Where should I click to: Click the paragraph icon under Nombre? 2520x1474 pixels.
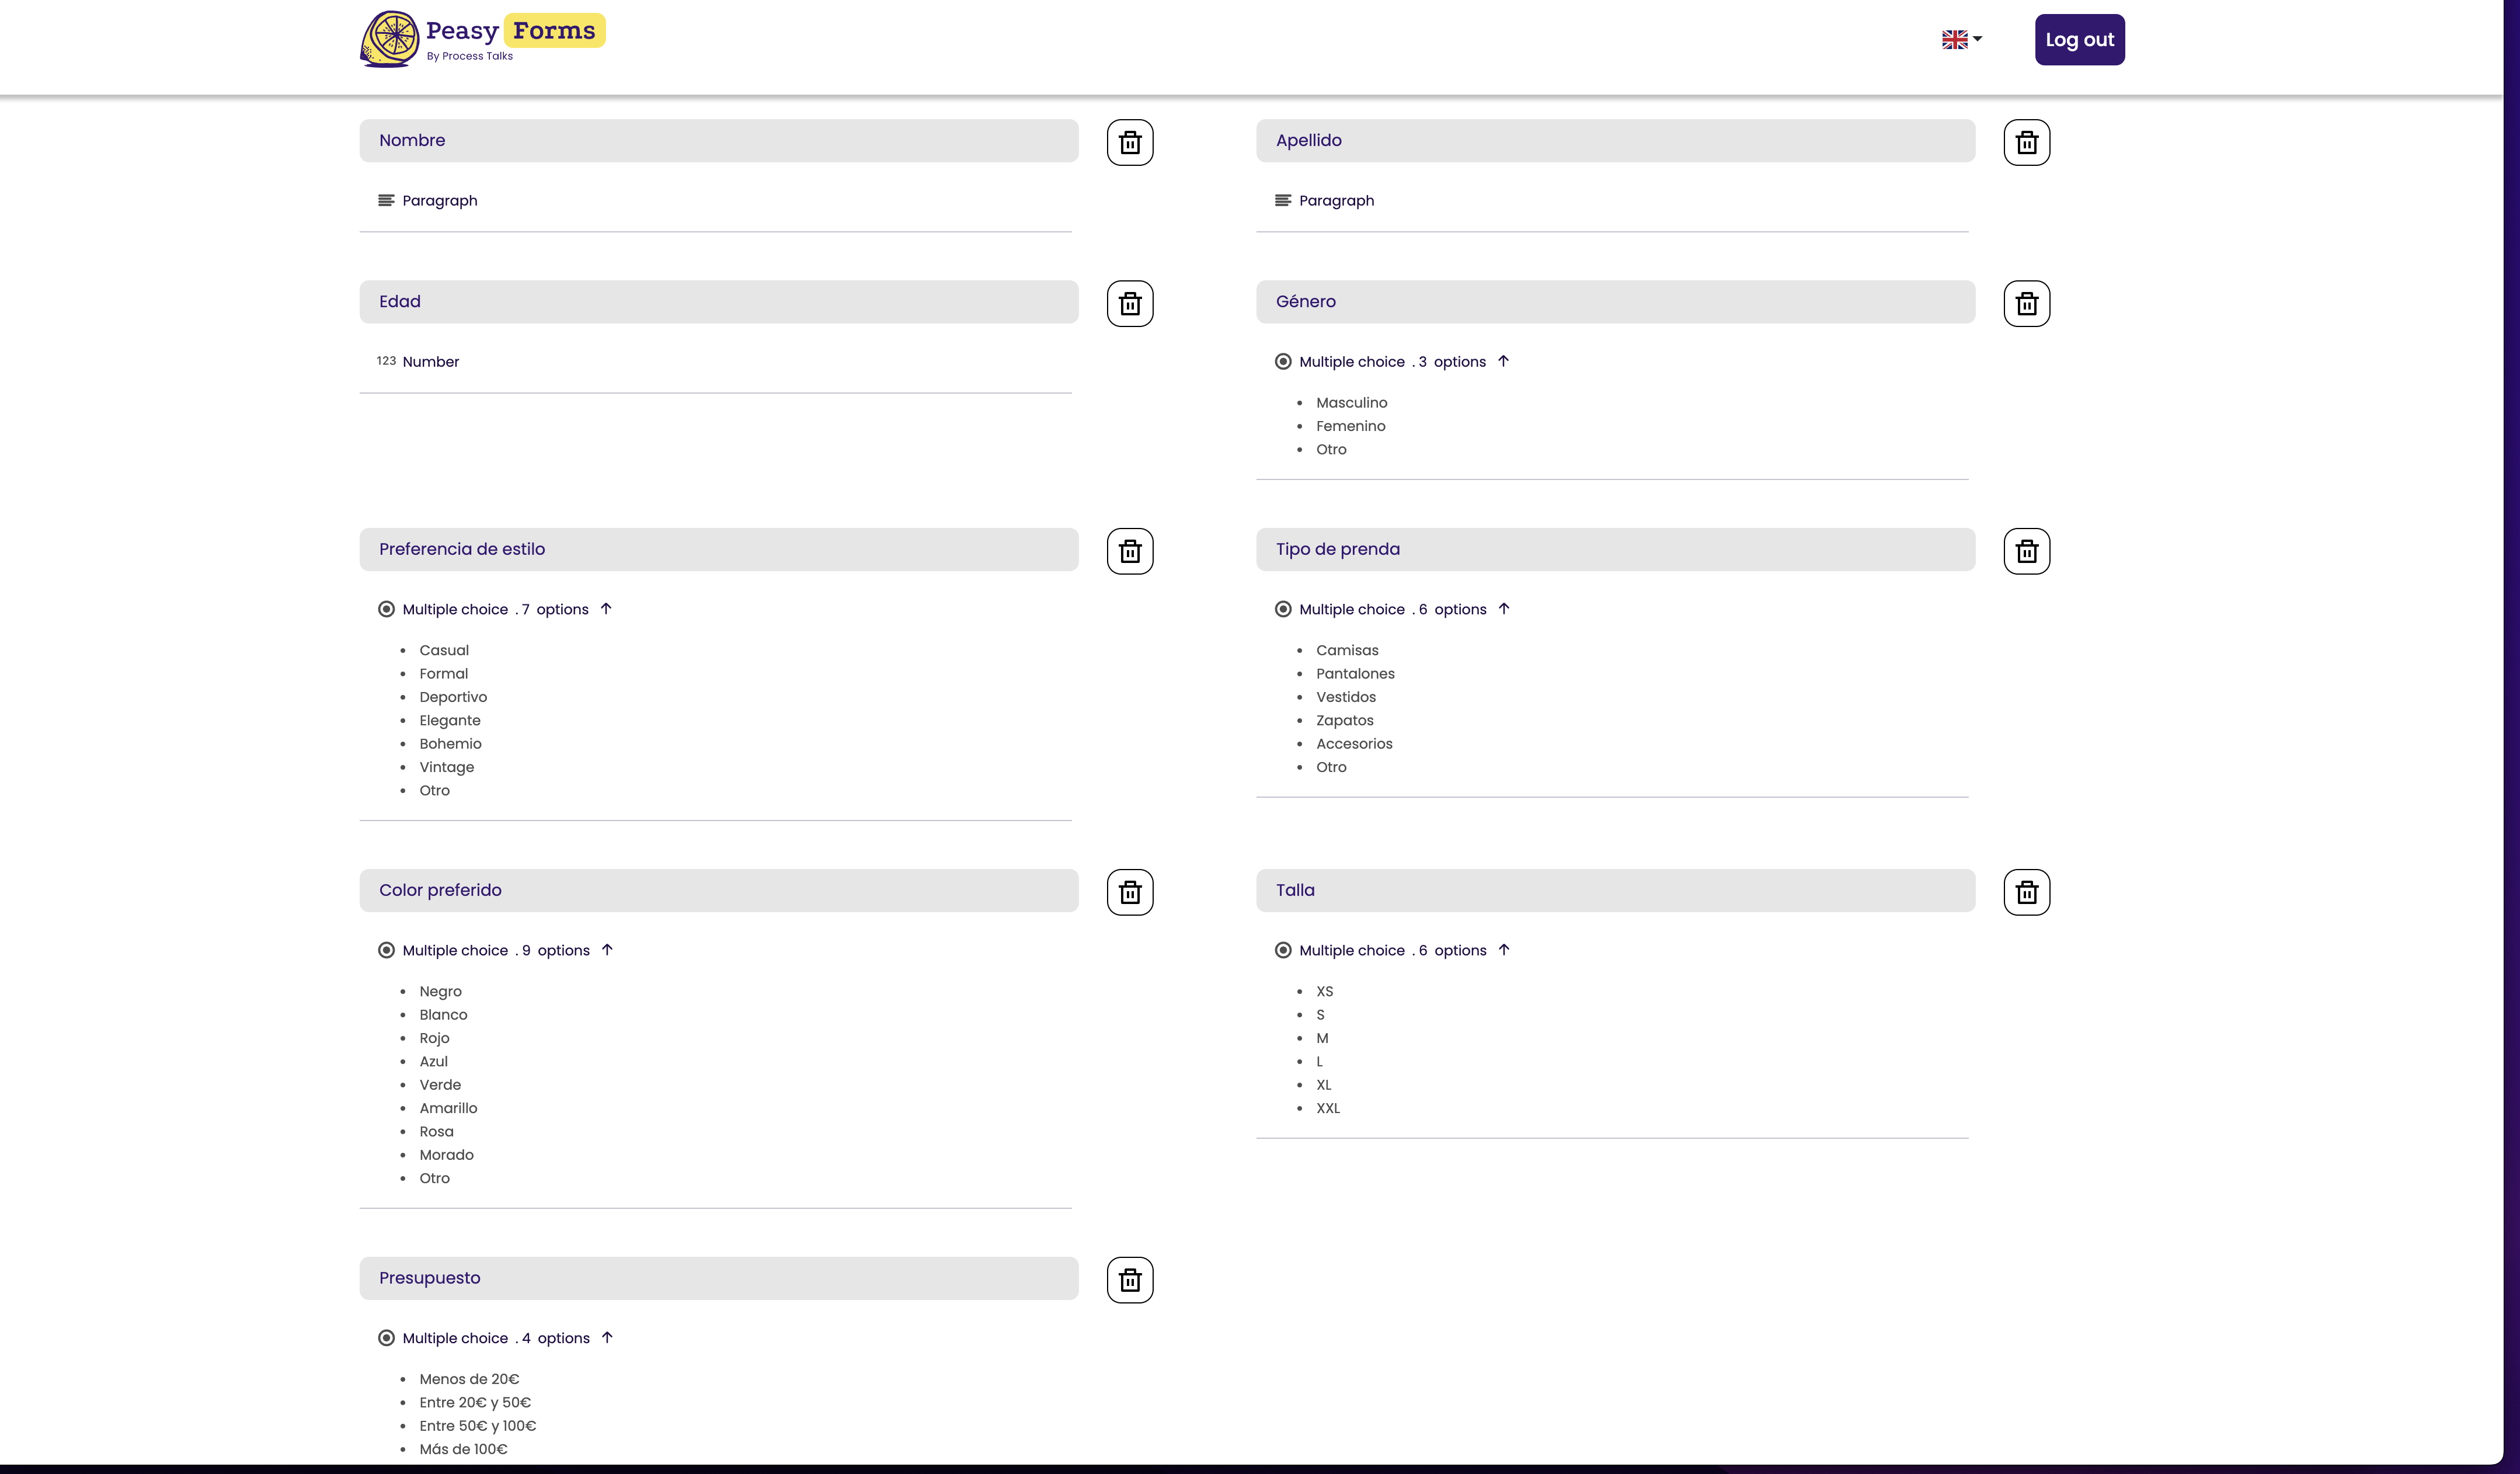[386, 200]
